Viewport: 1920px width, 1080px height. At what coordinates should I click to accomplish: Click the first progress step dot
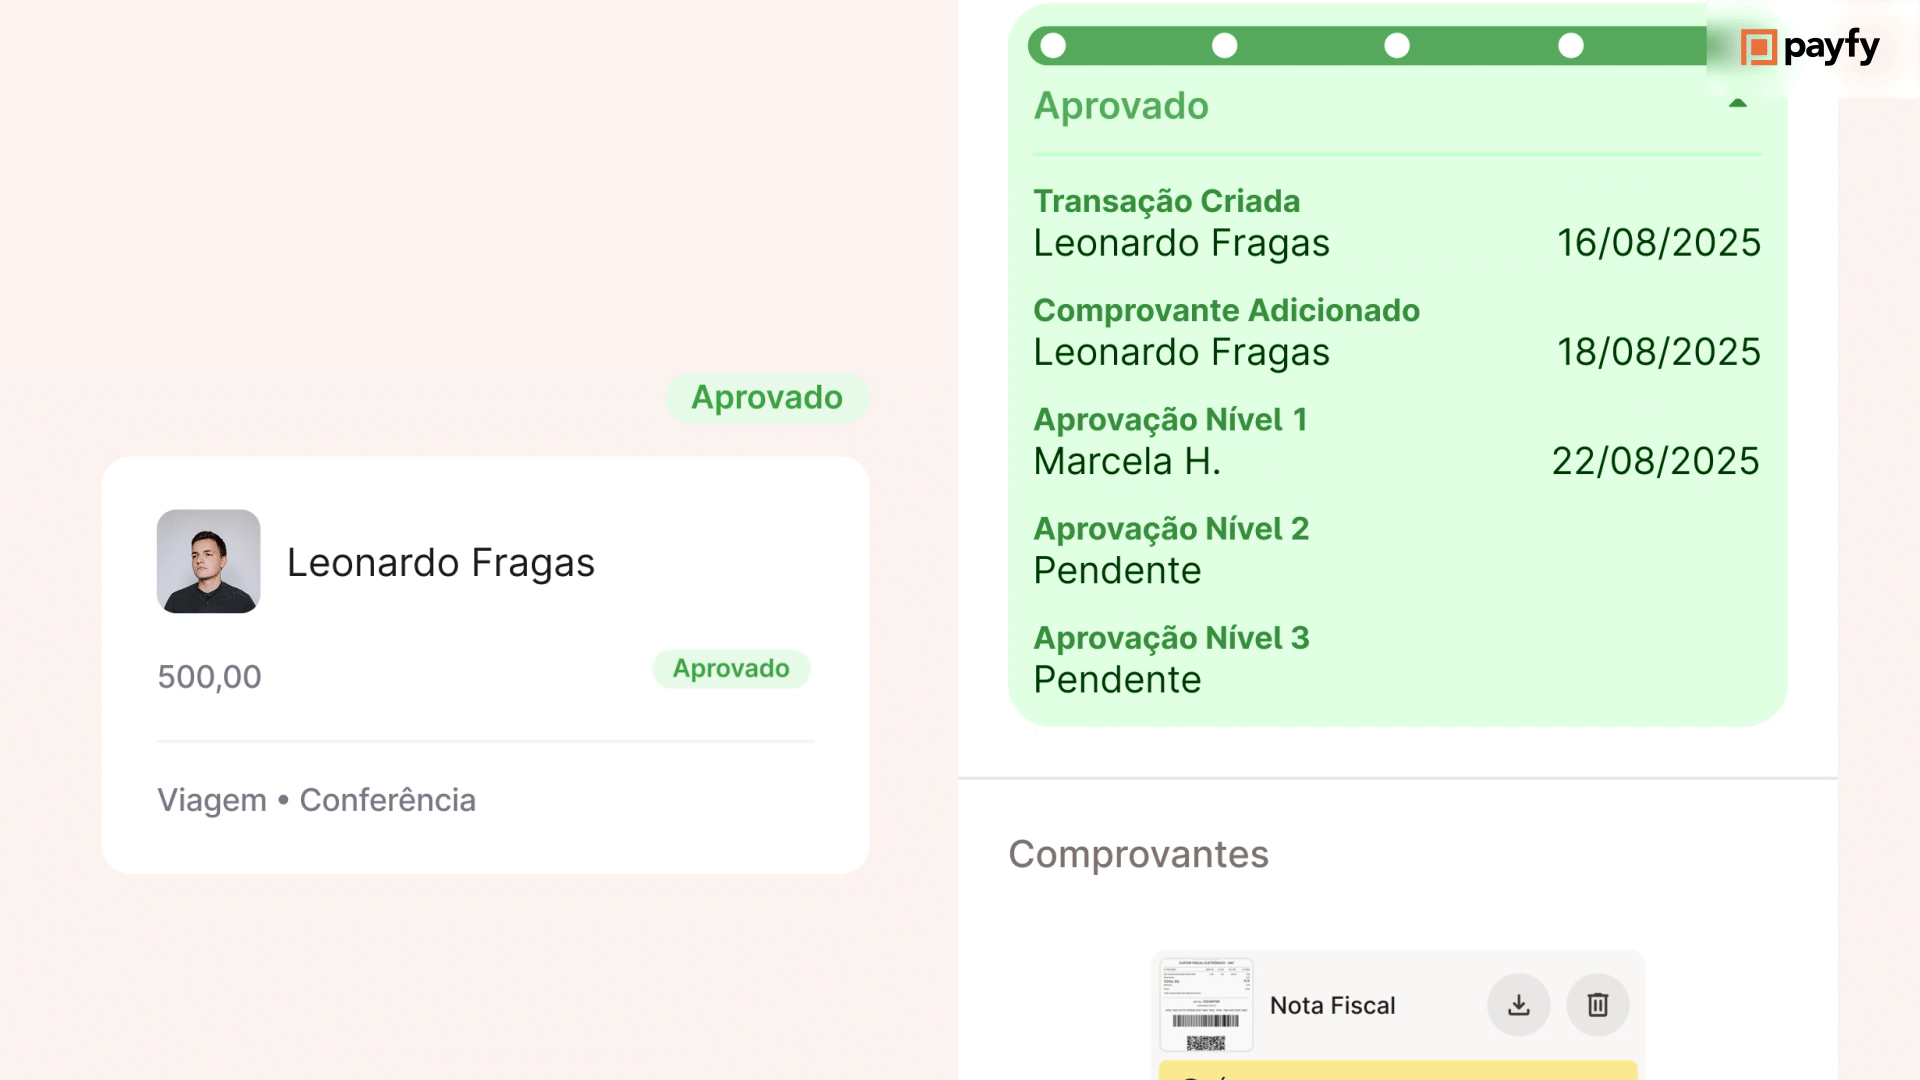point(1053,46)
